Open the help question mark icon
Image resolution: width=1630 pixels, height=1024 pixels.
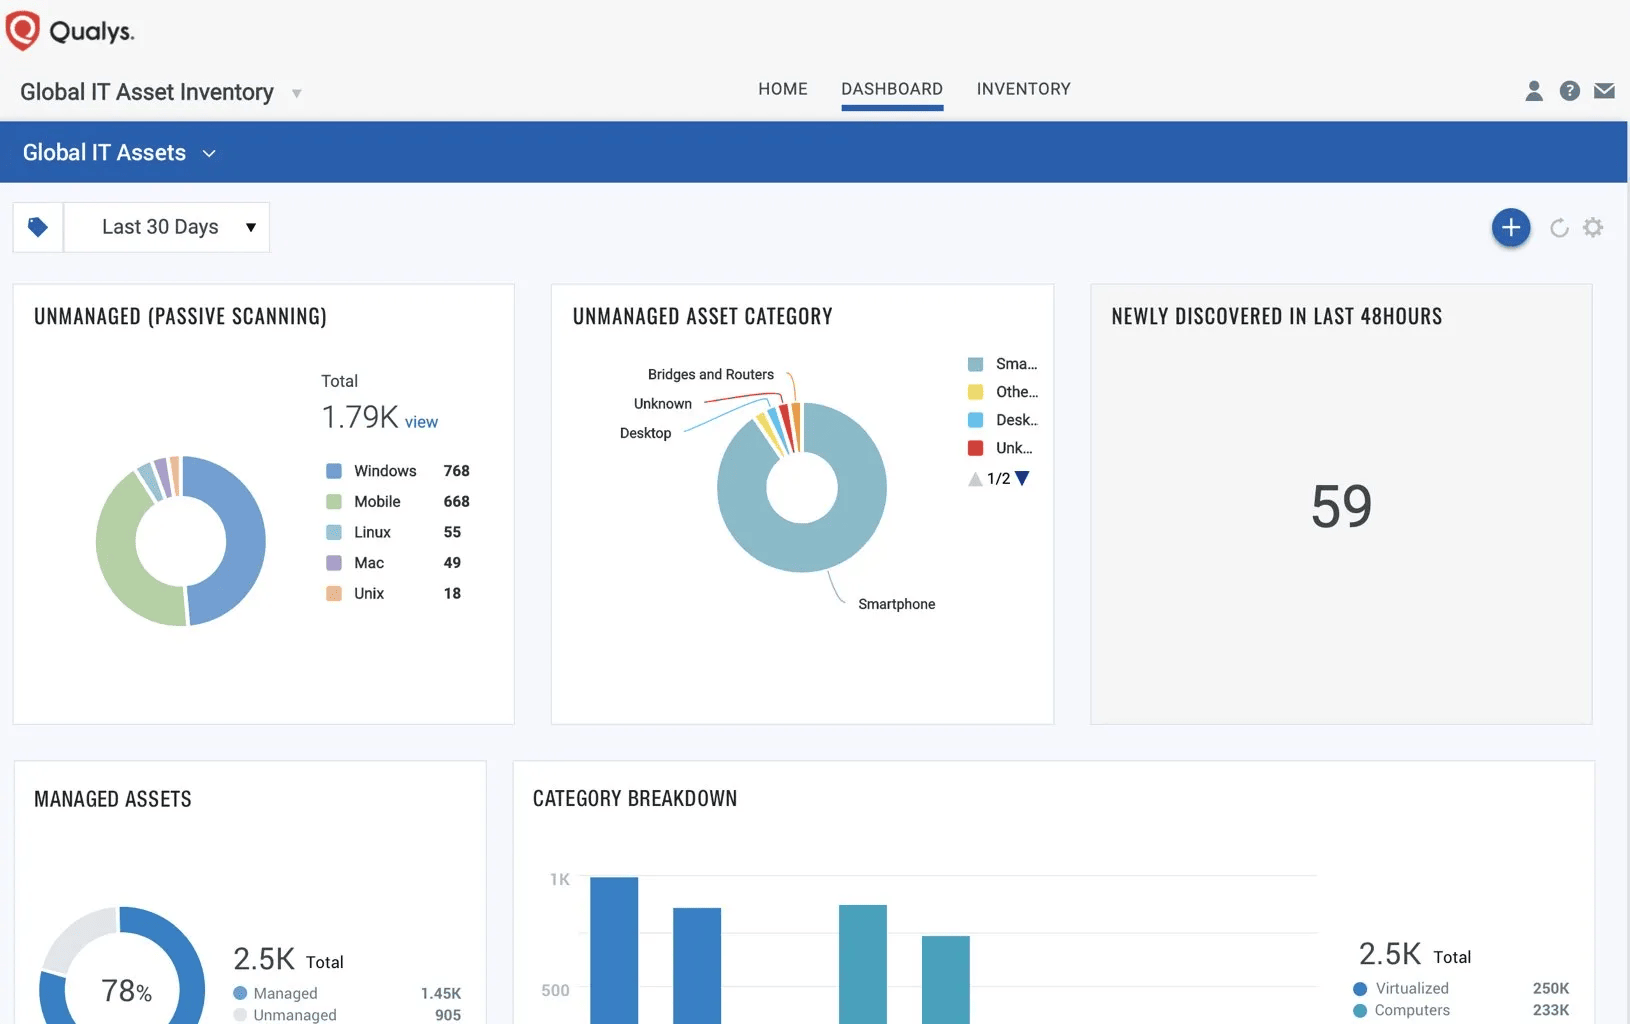pos(1569,91)
